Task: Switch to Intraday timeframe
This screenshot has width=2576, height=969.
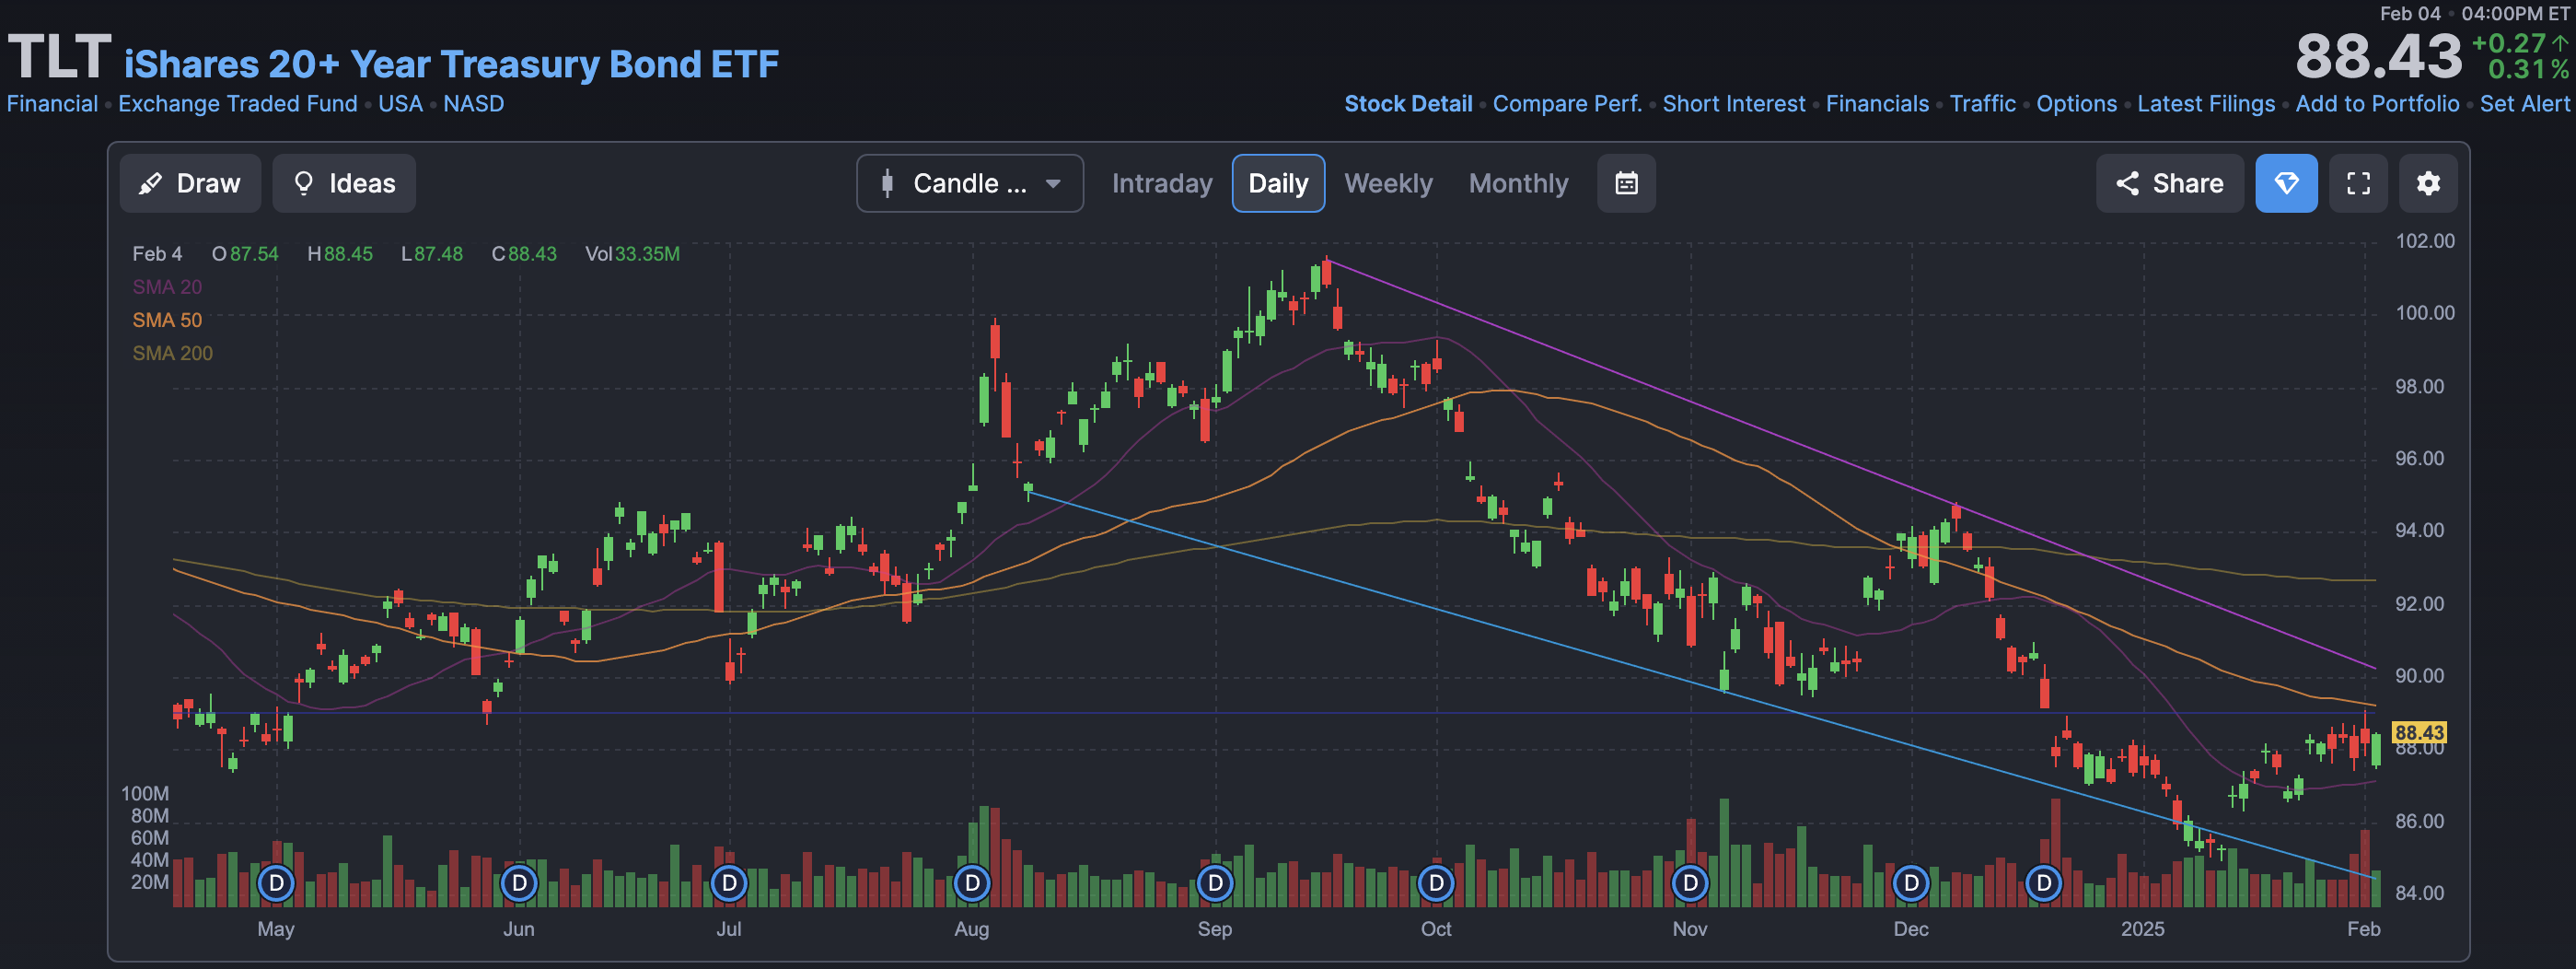Action: (x=1162, y=183)
